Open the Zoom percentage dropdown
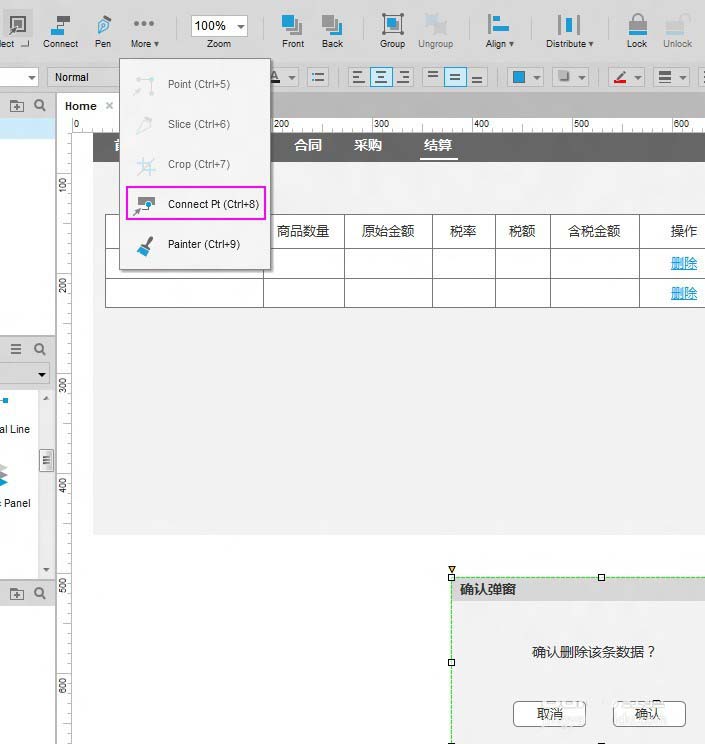The image size is (705, 744). click(241, 26)
